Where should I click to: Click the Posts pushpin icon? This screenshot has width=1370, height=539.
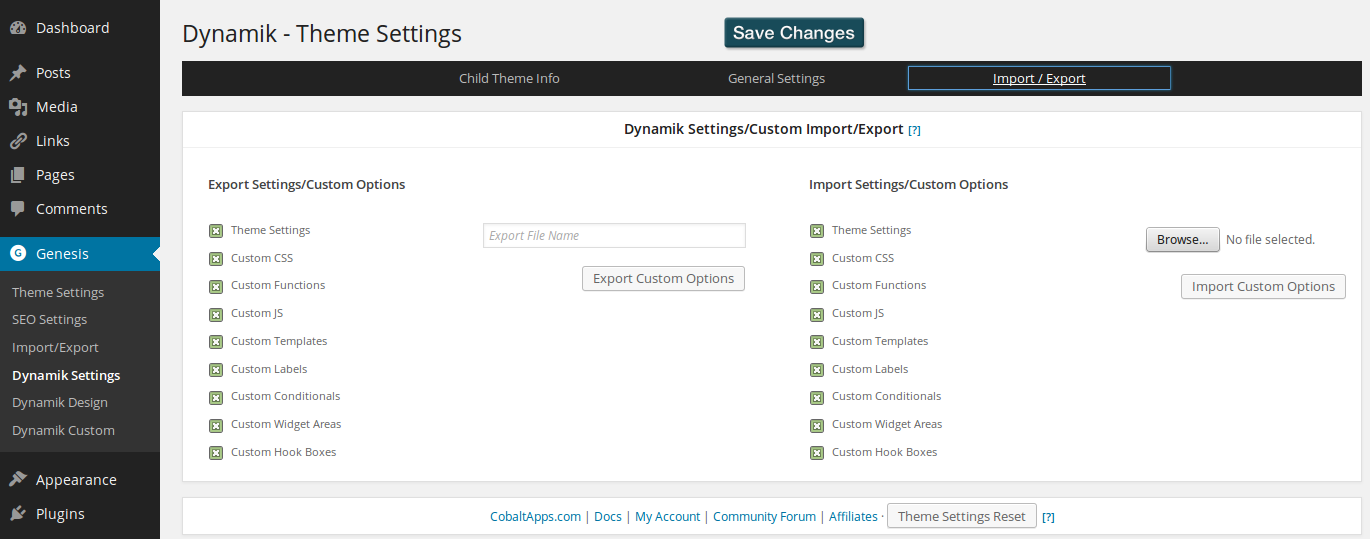18,73
